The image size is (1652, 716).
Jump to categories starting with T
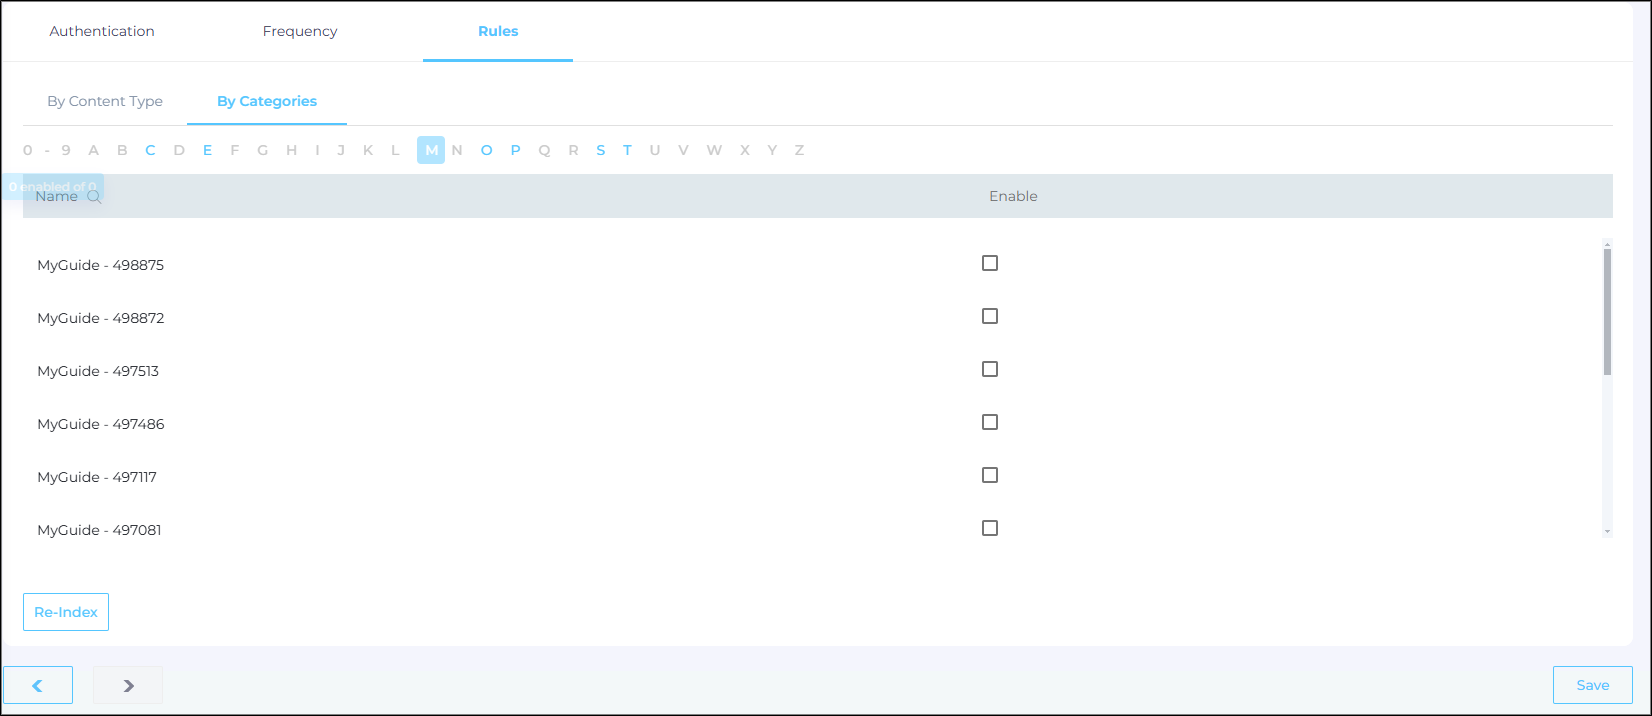tap(627, 150)
